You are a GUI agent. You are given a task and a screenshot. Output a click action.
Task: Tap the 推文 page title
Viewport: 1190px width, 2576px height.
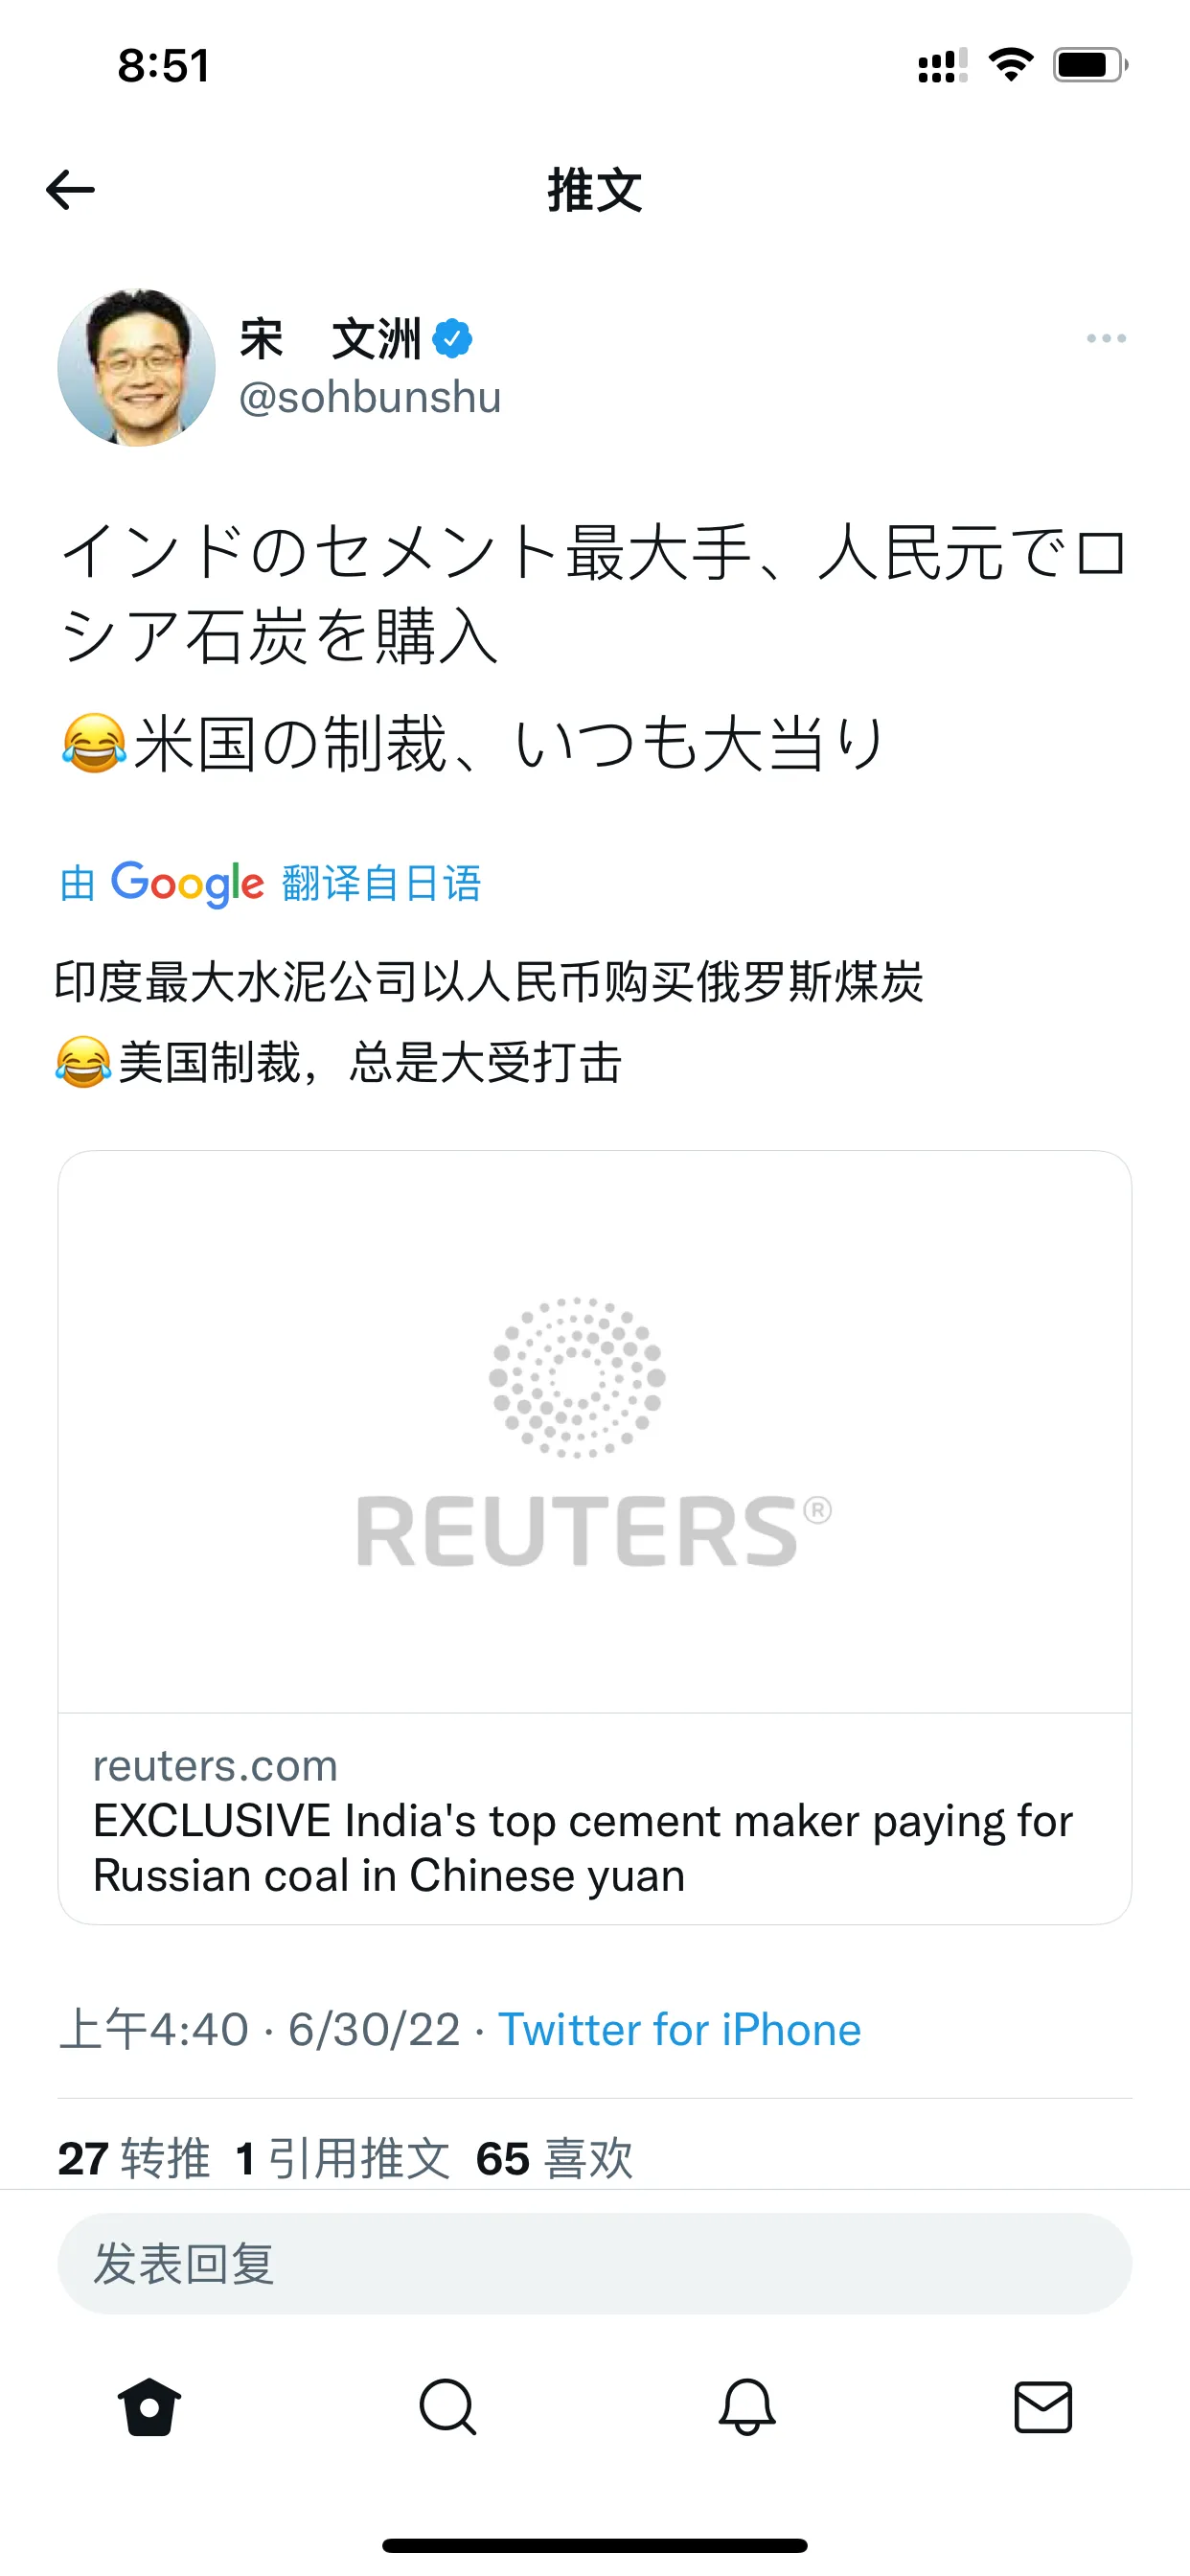point(595,190)
